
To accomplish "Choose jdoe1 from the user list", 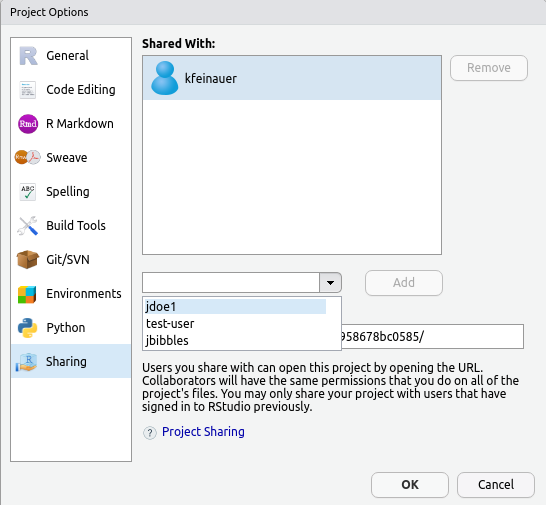I will 235,306.
